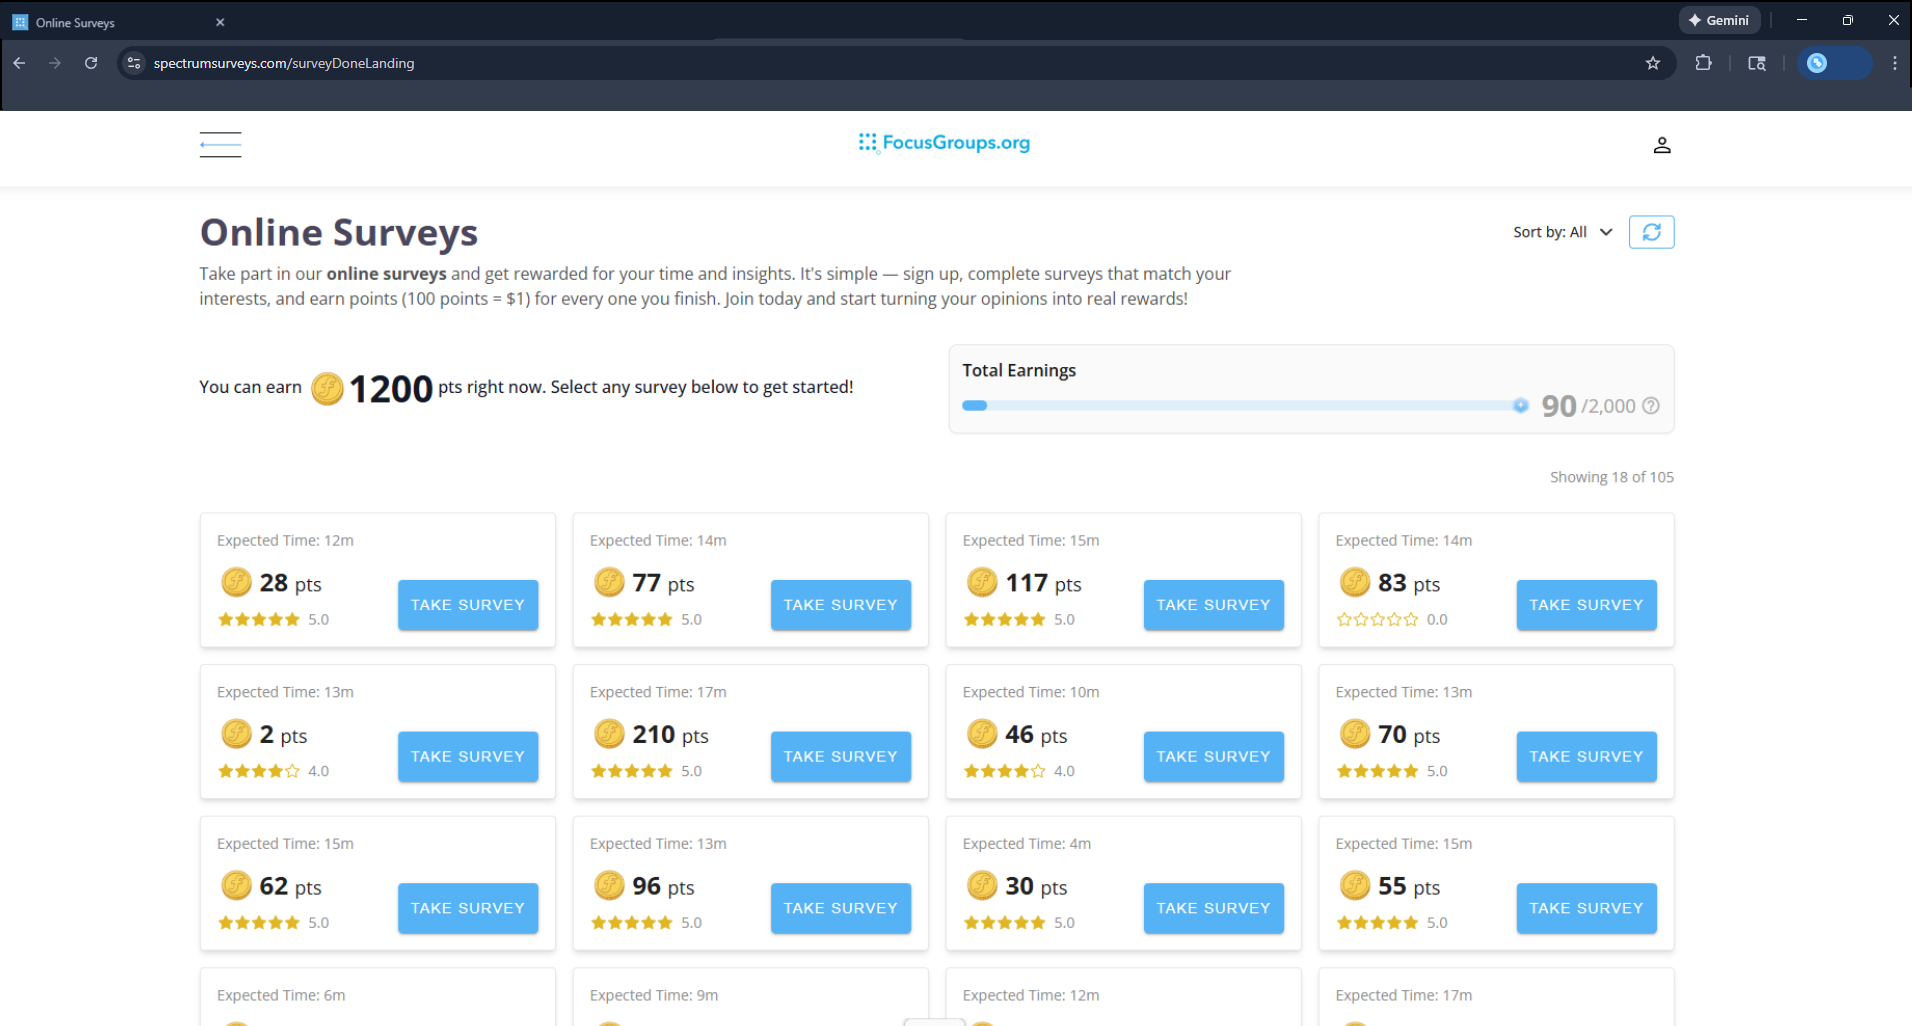The width and height of the screenshot is (1912, 1026).
Task: Open the browser extensions puzzle icon
Action: pyautogui.click(x=1703, y=63)
